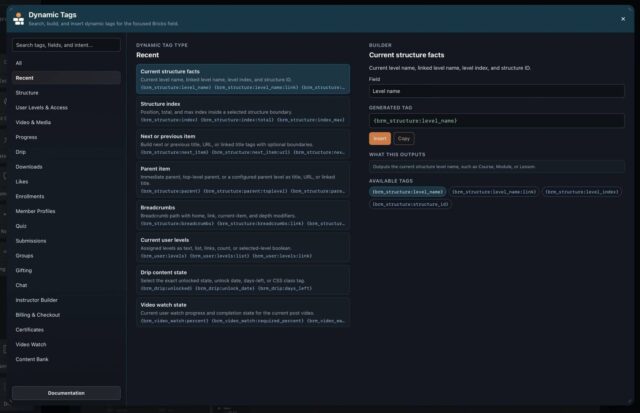Open the Submissions category

(66, 241)
